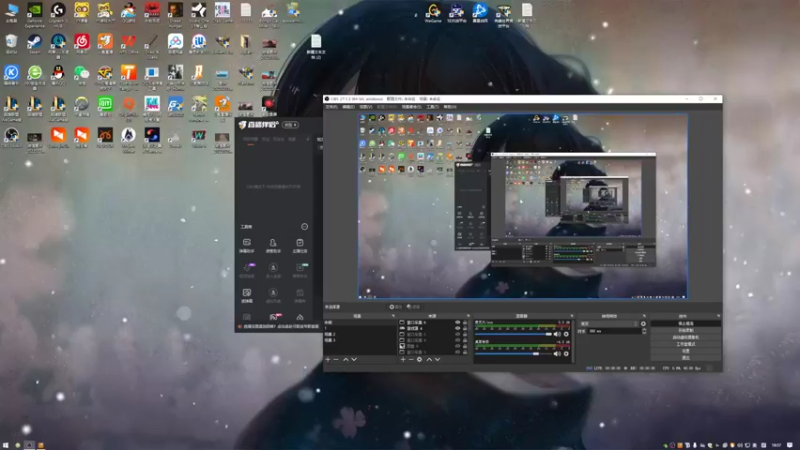
Task: Adjust first mixer channel volume slider
Action: (513, 334)
